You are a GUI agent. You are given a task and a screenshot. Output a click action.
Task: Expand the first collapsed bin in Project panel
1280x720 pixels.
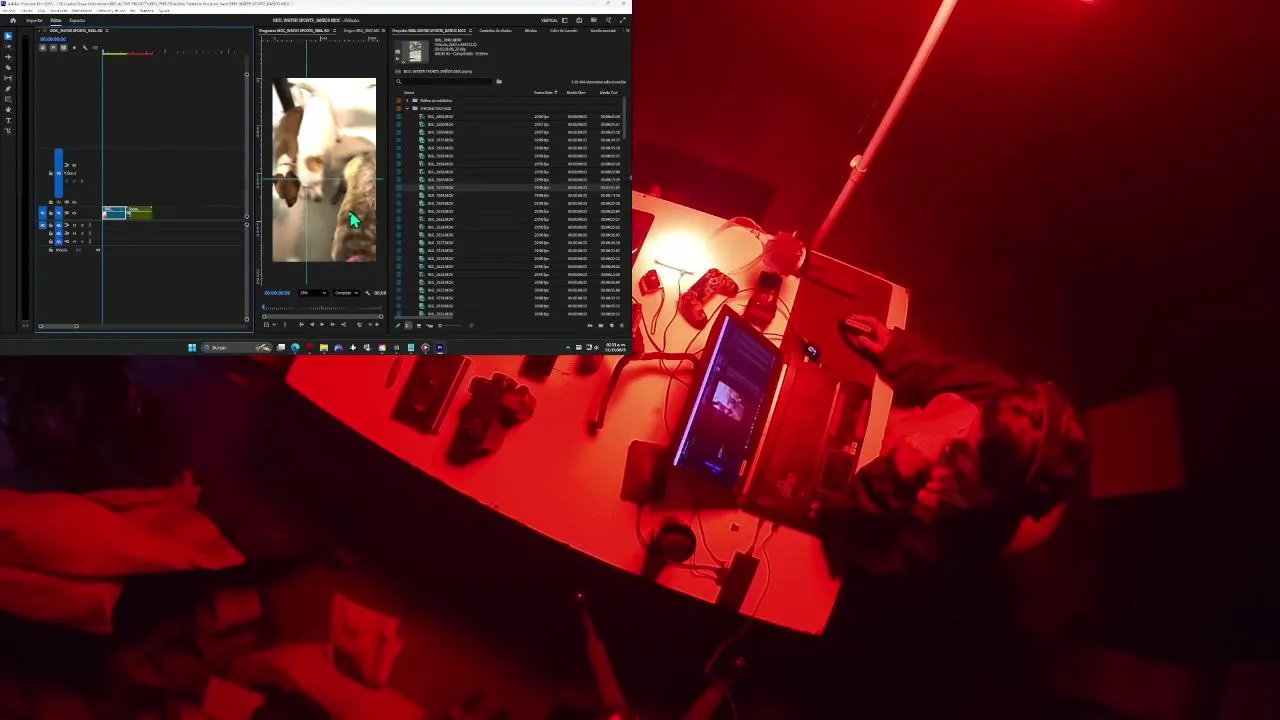click(407, 100)
